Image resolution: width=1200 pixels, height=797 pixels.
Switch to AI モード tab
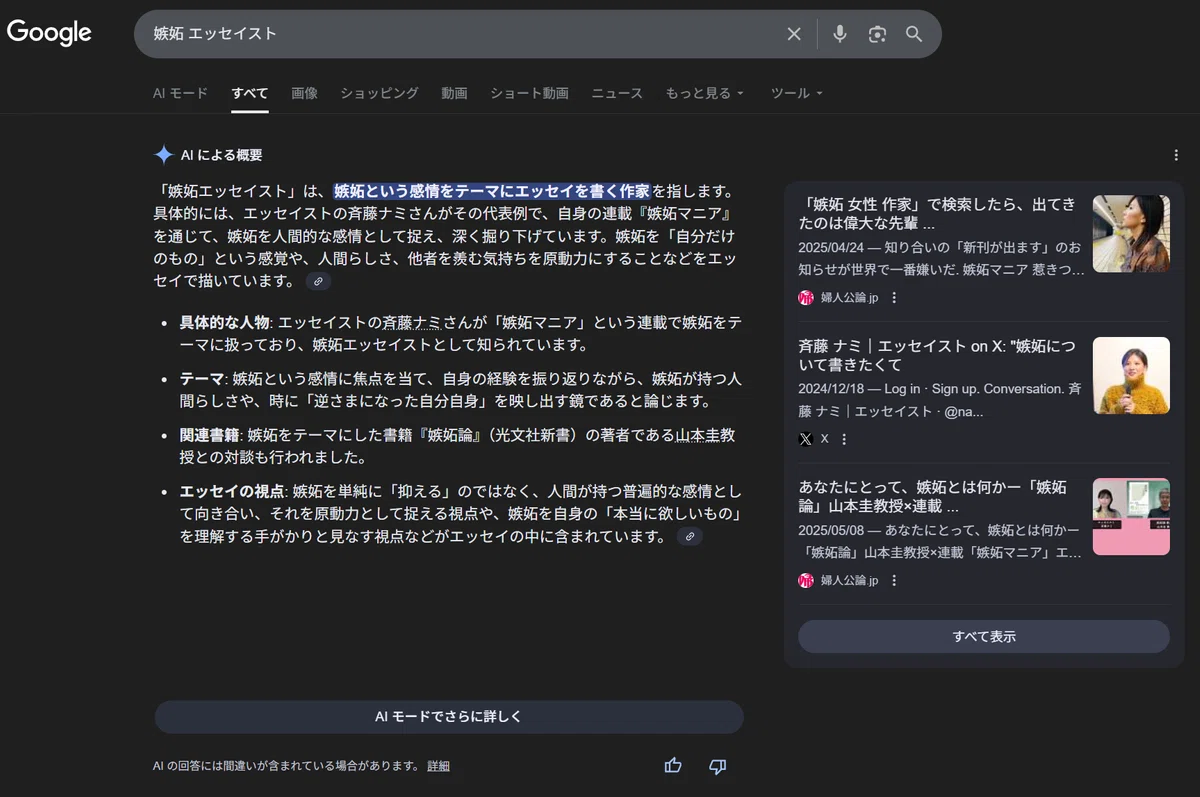(x=180, y=93)
